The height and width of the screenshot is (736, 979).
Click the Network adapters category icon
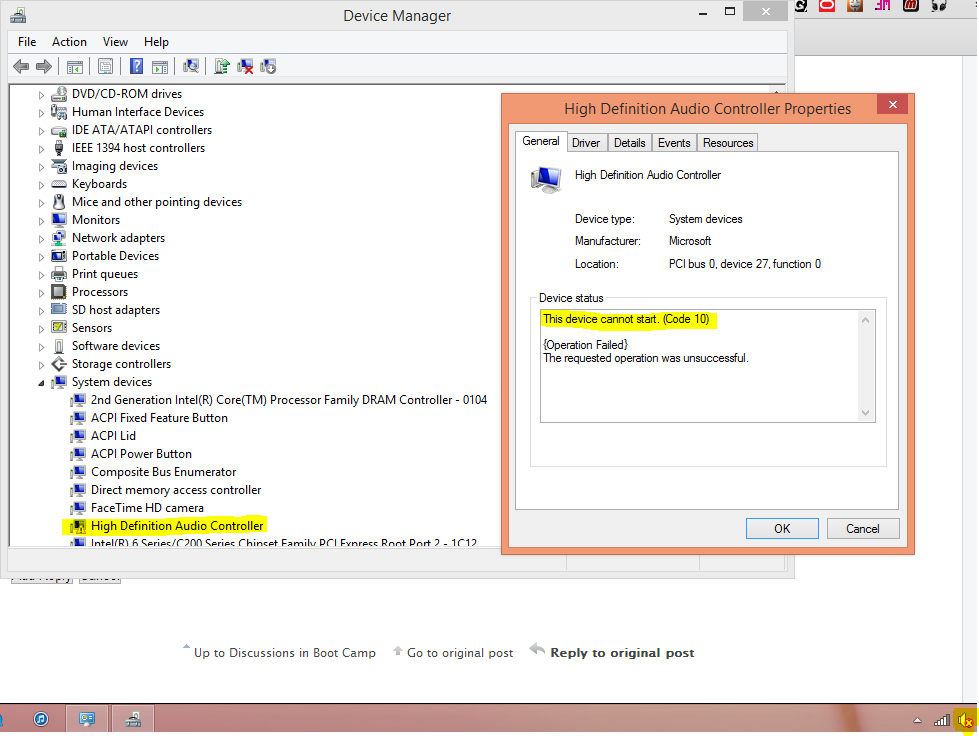59,238
